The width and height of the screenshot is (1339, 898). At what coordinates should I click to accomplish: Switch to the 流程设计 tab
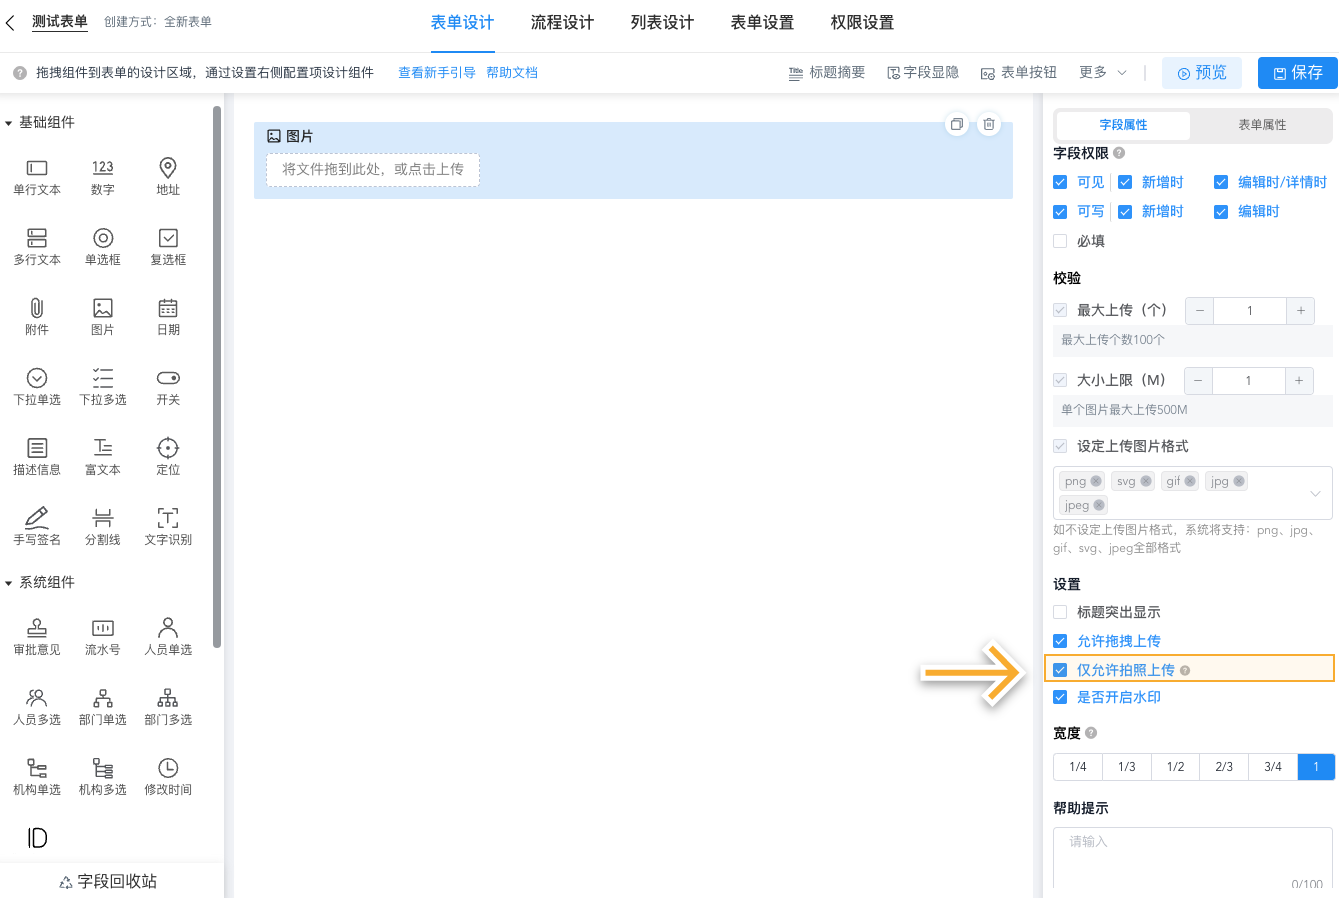[x=561, y=22]
